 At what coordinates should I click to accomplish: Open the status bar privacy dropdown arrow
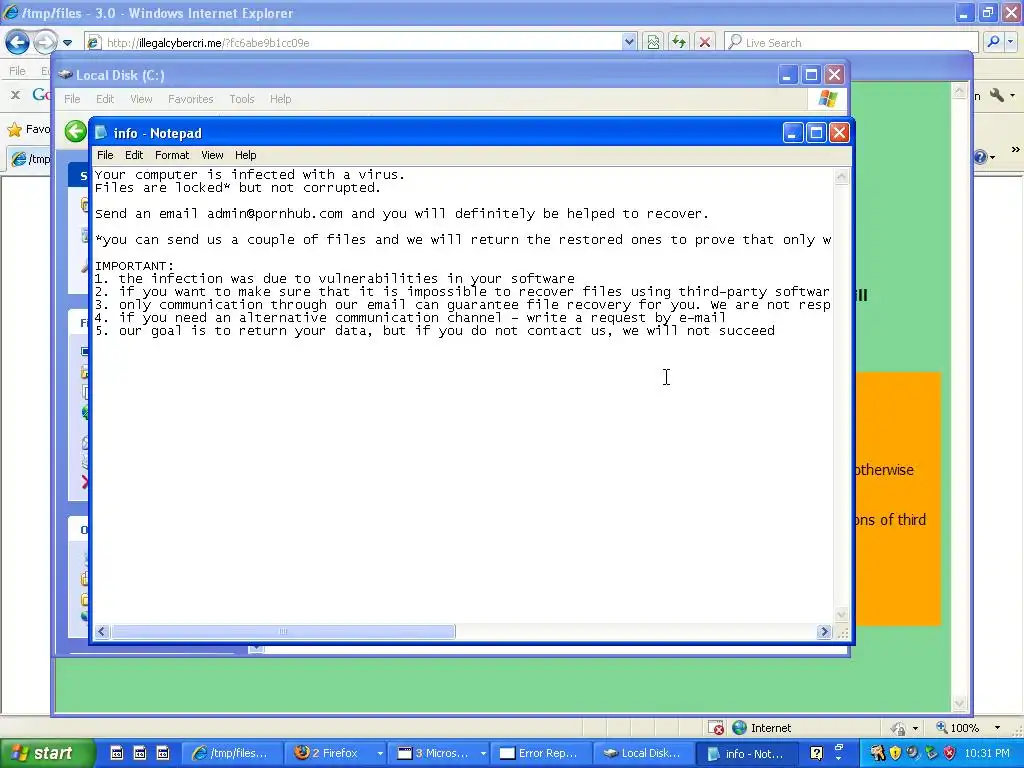click(x=916, y=728)
